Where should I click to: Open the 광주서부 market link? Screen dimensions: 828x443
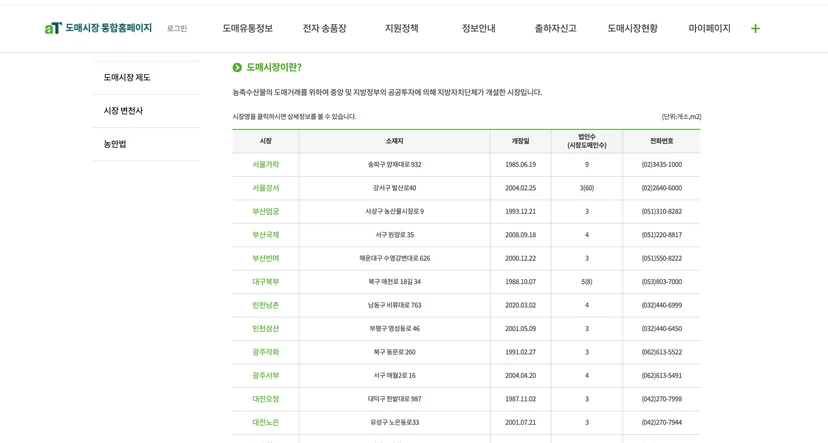266,375
